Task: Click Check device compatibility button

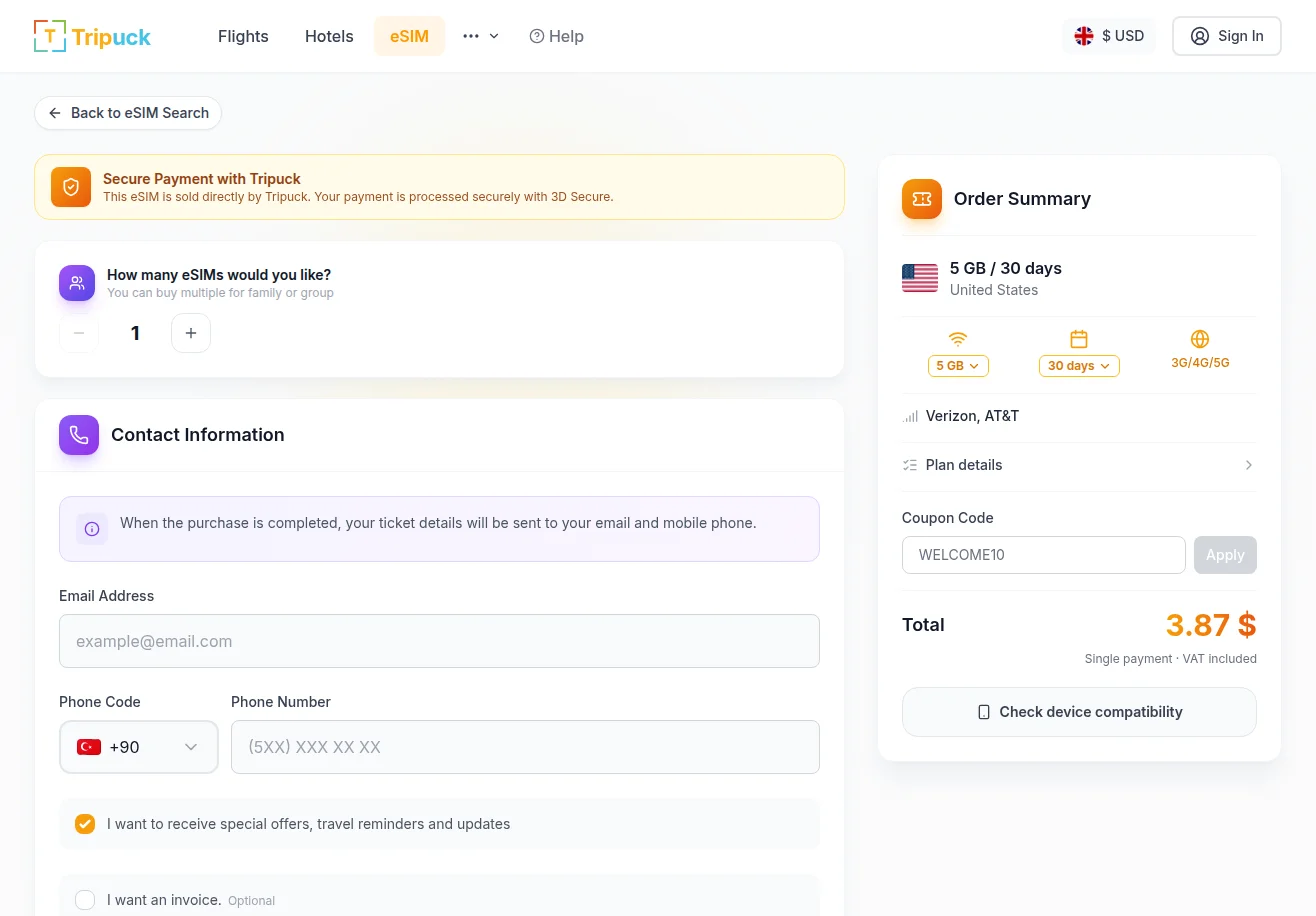Action: pos(1079,712)
